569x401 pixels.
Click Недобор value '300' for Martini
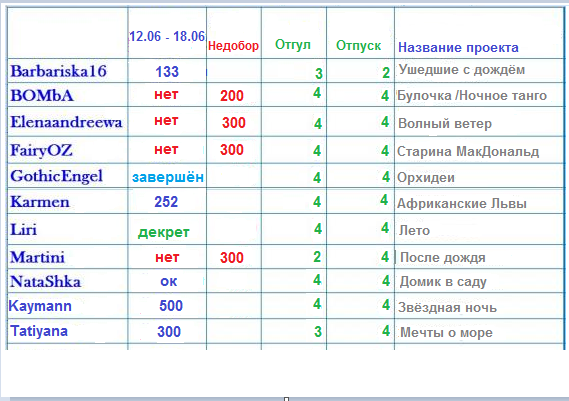tap(232, 258)
